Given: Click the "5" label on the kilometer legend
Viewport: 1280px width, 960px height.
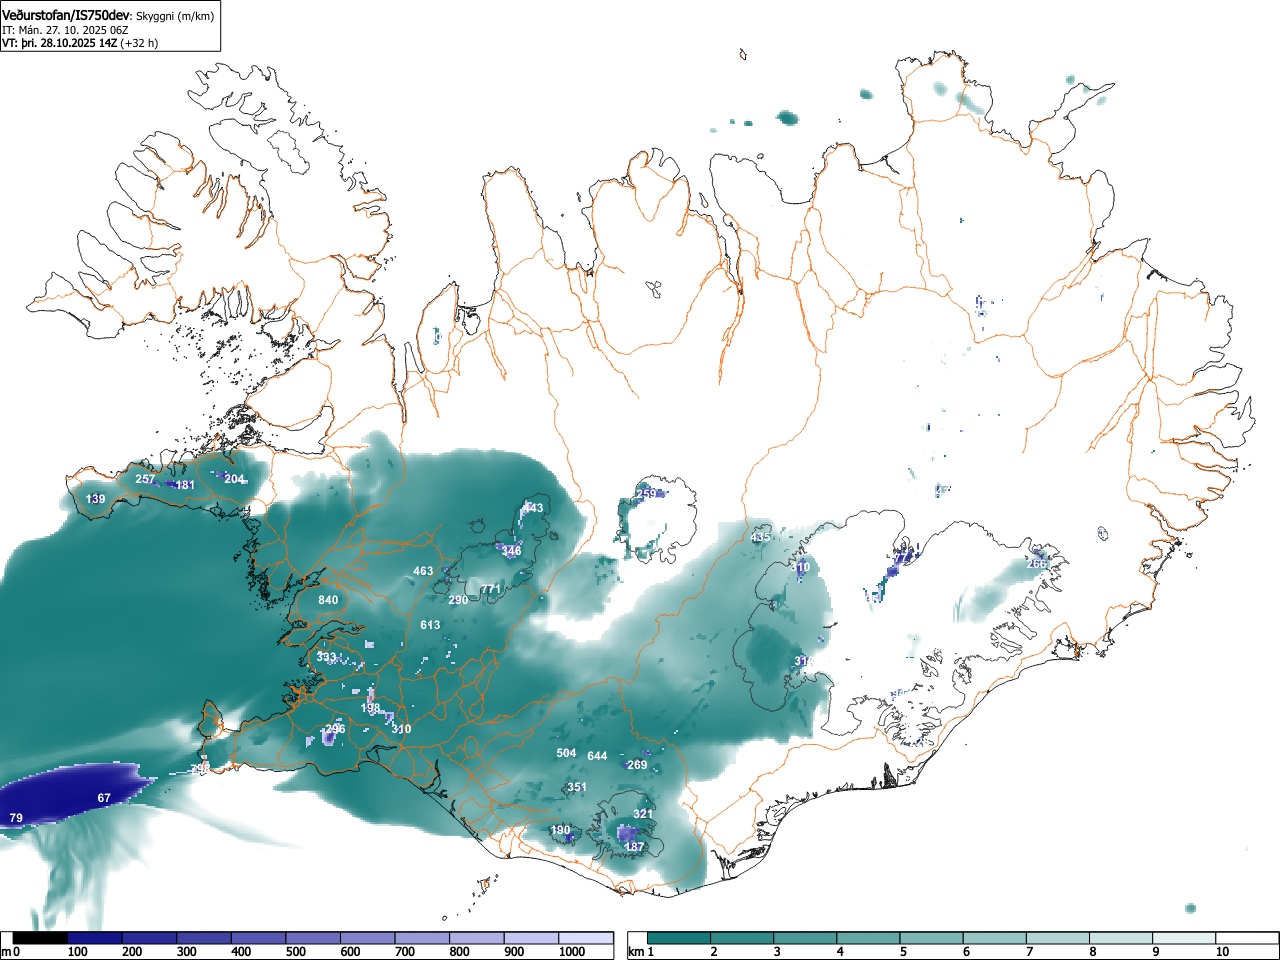Looking at the screenshot, I should (x=903, y=952).
